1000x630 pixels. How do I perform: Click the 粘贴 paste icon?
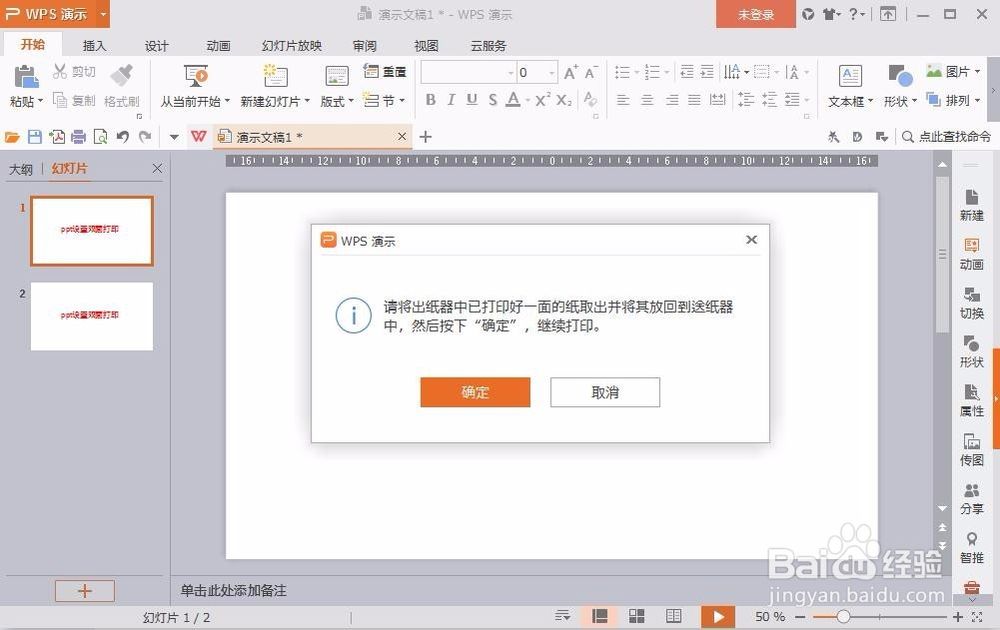26,77
